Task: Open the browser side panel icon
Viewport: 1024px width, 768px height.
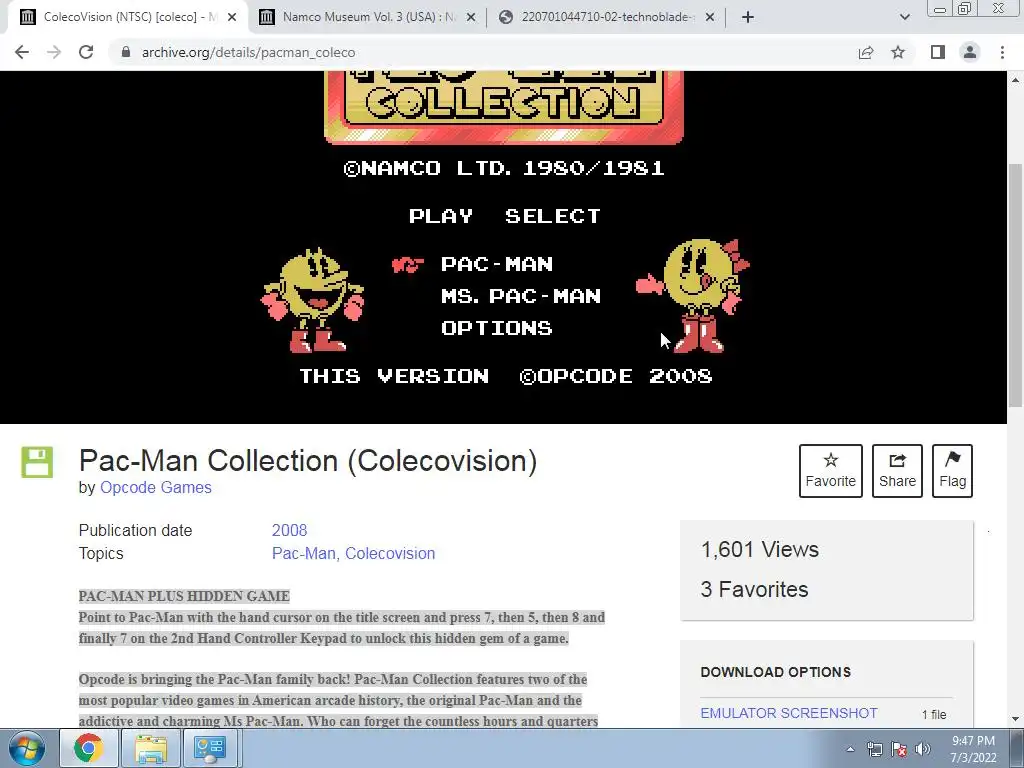Action: [938, 52]
